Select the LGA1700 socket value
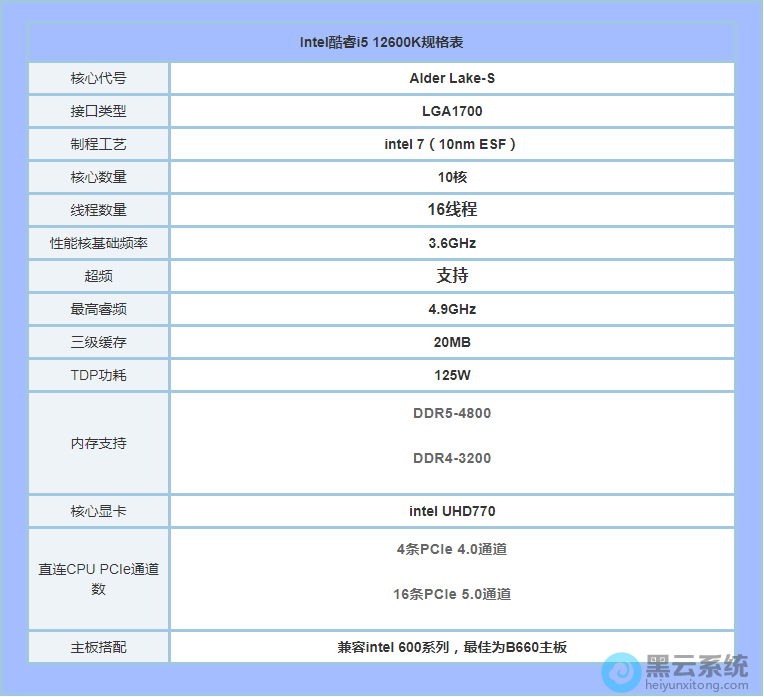The width and height of the screenshot is (764, 697). coord(452,111)
